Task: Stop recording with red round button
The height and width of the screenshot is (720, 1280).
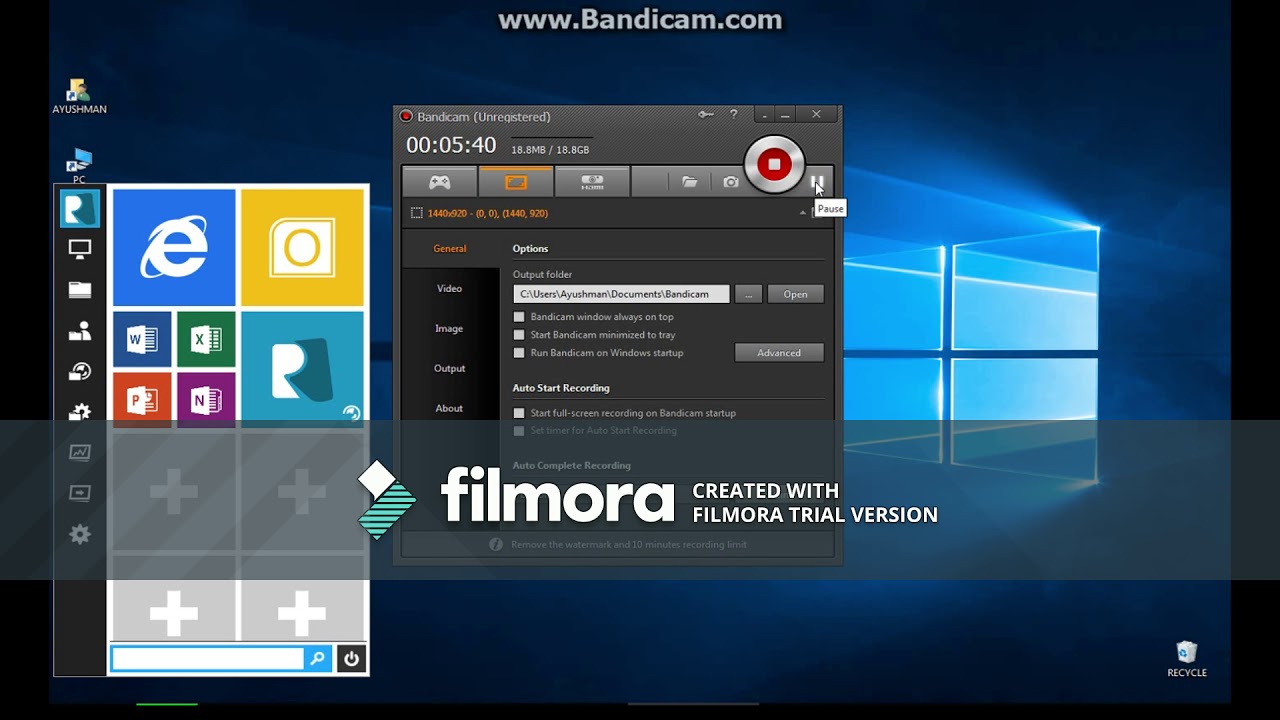Action: tap(774, 164)
